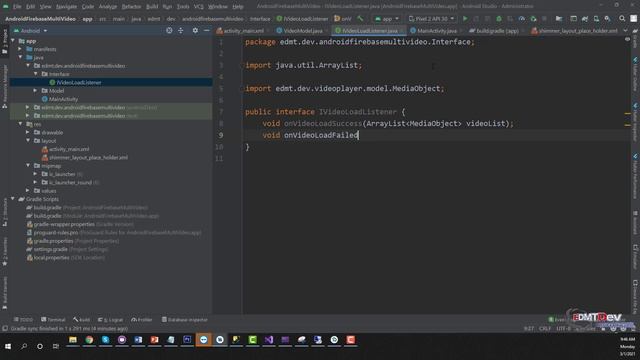Open Skype from the Windows taskbar
Image resolution: width=640 pixels, height=360 pixels.
tap(105, 340)
